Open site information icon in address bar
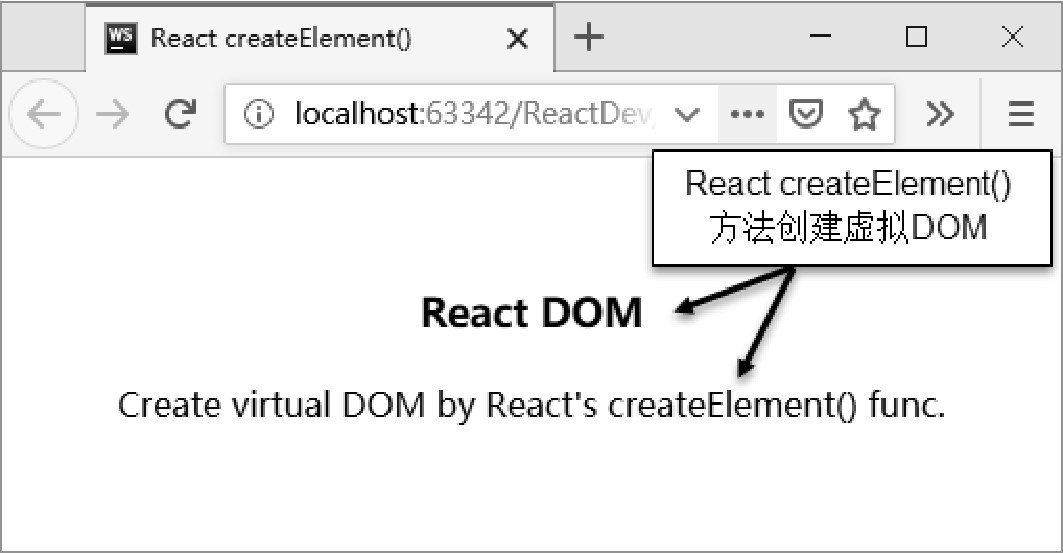This screenshot has width=1063, height=553. (259, 115)
